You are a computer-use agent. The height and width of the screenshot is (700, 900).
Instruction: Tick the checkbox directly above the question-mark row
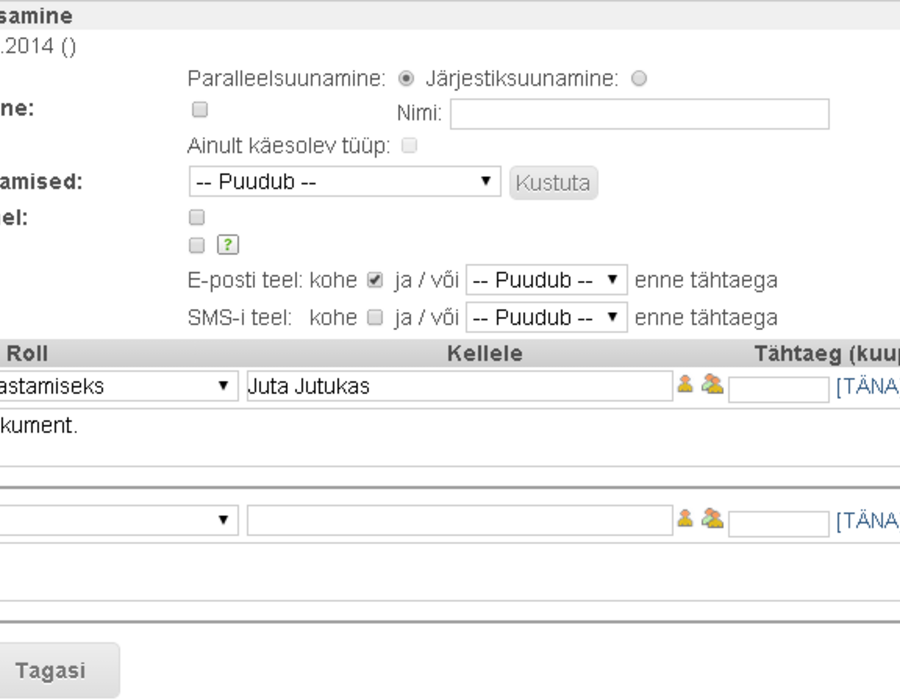point(197,217)
